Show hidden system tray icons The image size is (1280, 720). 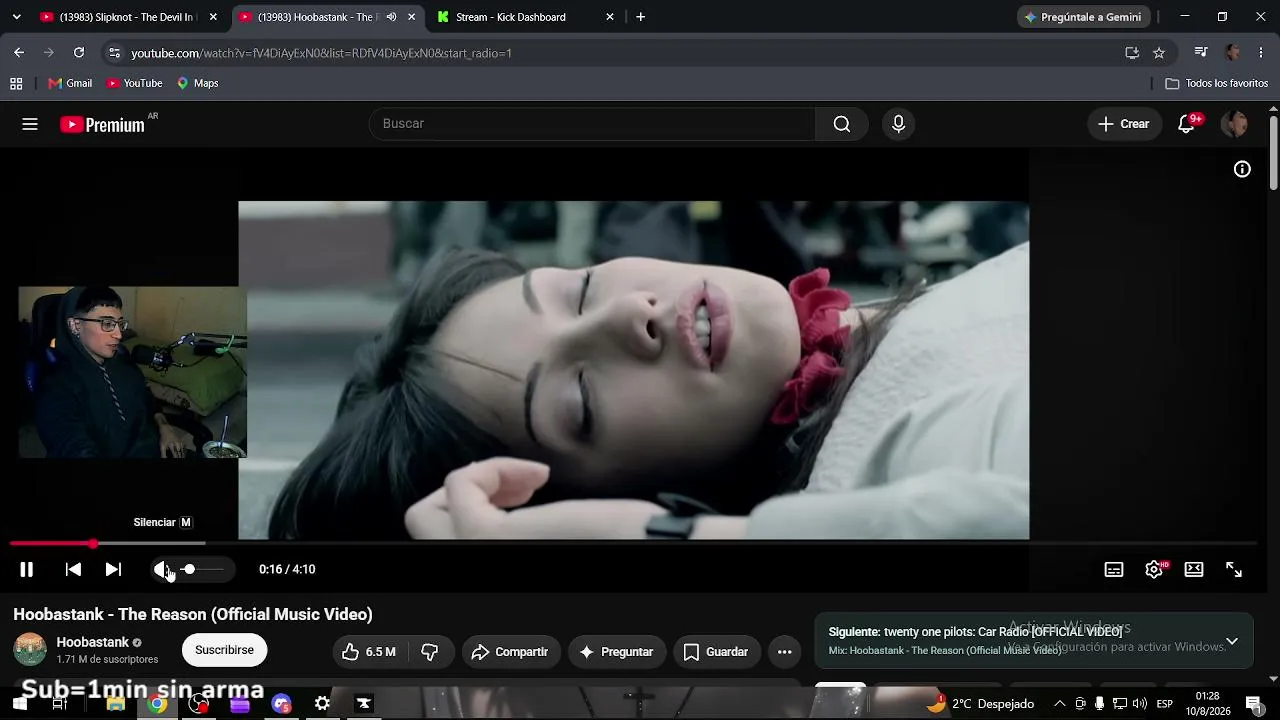pos(1060,704)
